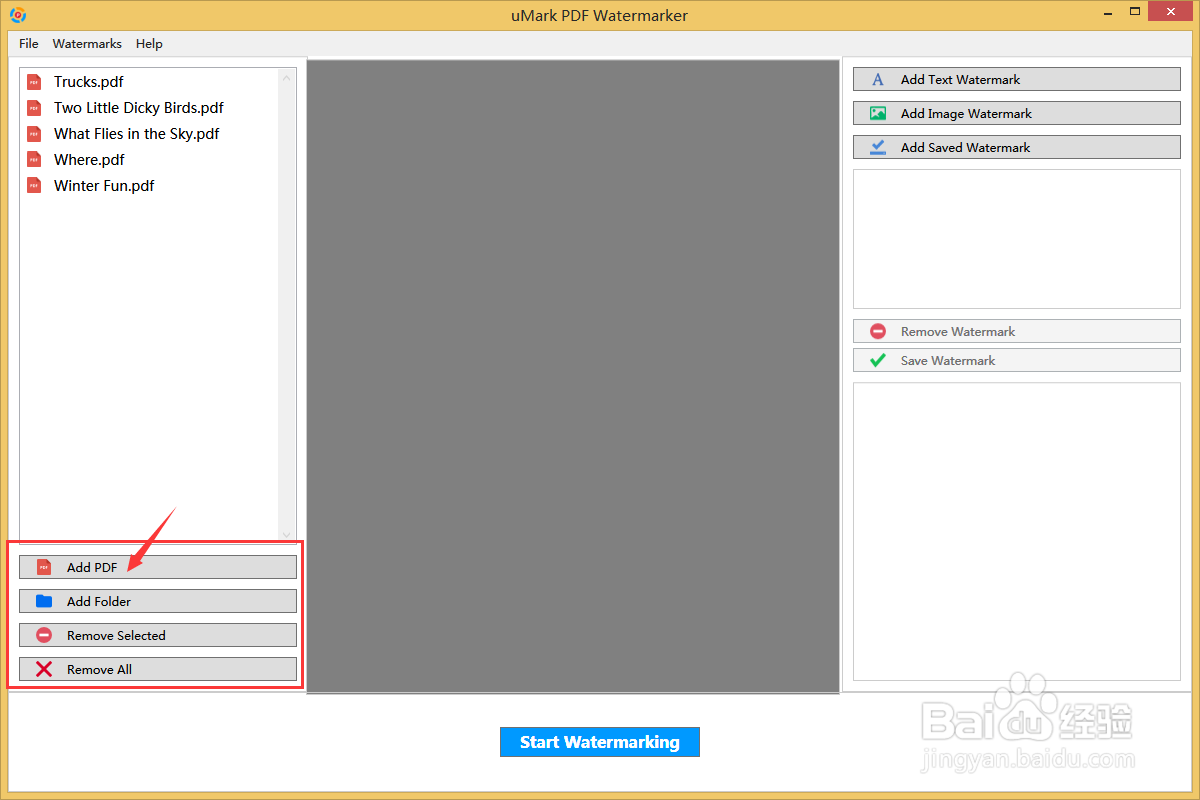Click the file list scrollbar up arrow

tap(287, 77)
